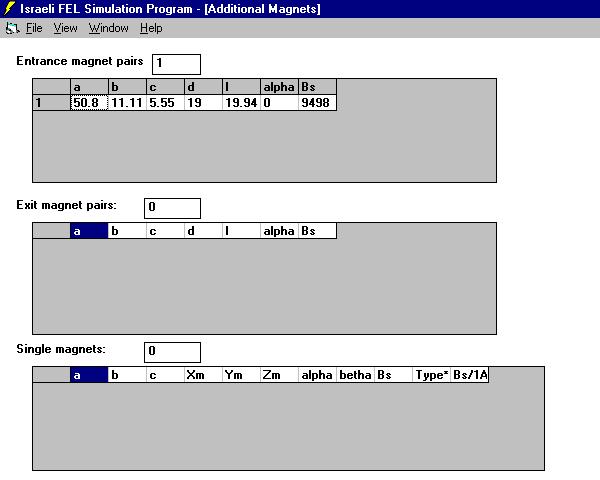Click exit table column header Bs
600x480 pixels.
pyautogui.click(x=317, y=231)
